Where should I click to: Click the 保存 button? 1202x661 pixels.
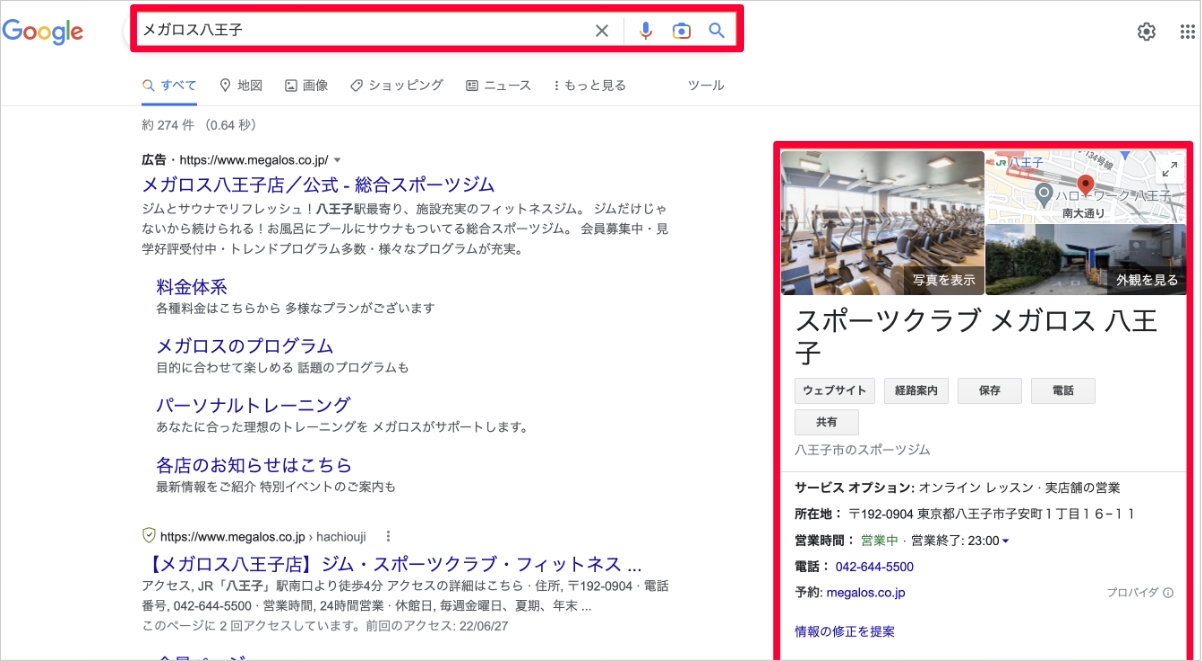coord(990,391)
